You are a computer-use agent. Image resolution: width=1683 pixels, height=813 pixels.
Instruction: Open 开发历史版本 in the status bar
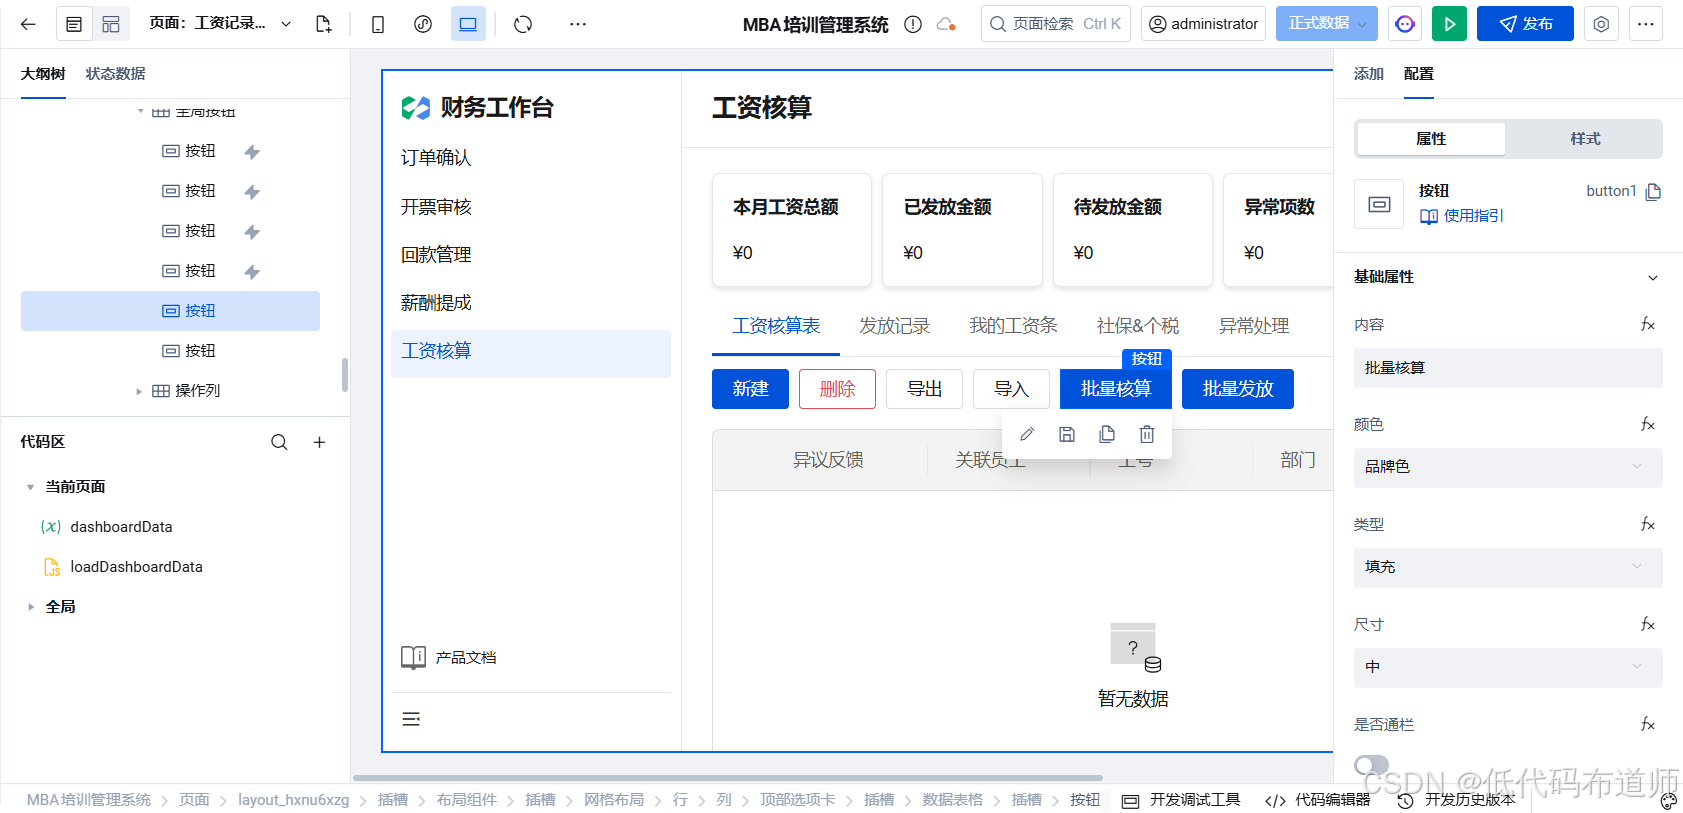pyautogui.click(x=1456, y=800)
